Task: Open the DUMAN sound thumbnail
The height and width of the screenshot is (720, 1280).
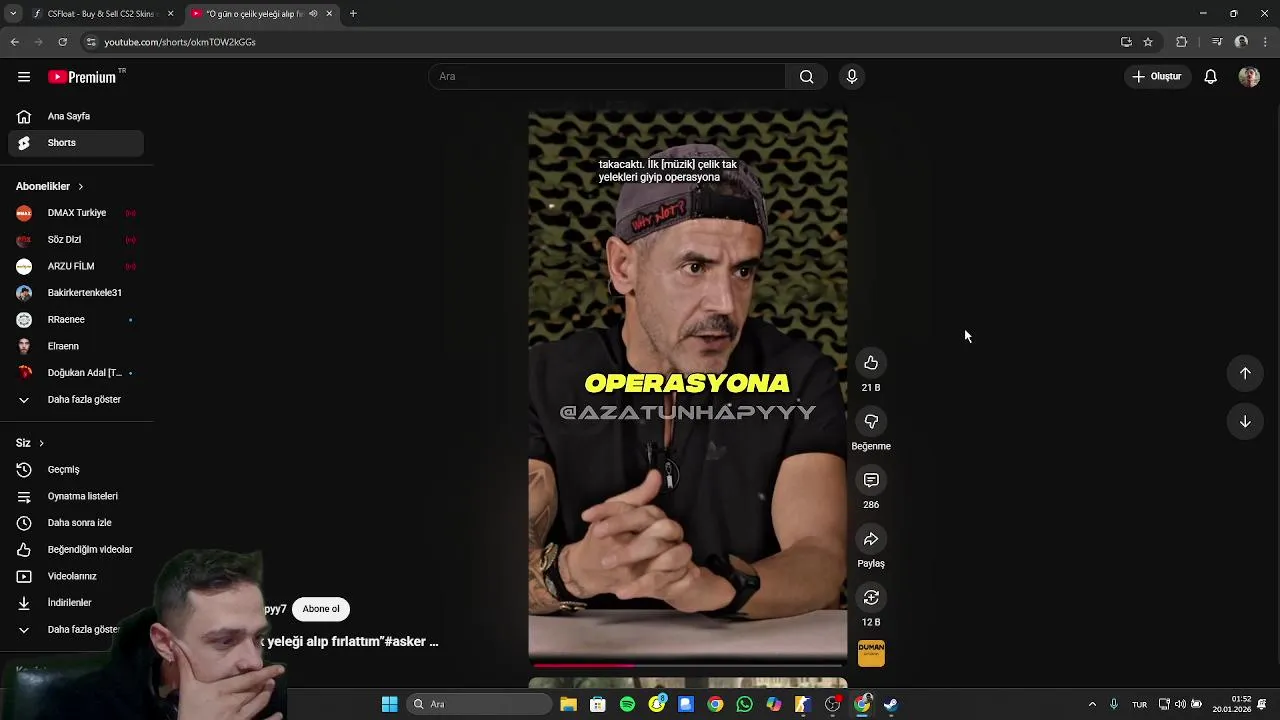Action: click(x=871, y=654)
